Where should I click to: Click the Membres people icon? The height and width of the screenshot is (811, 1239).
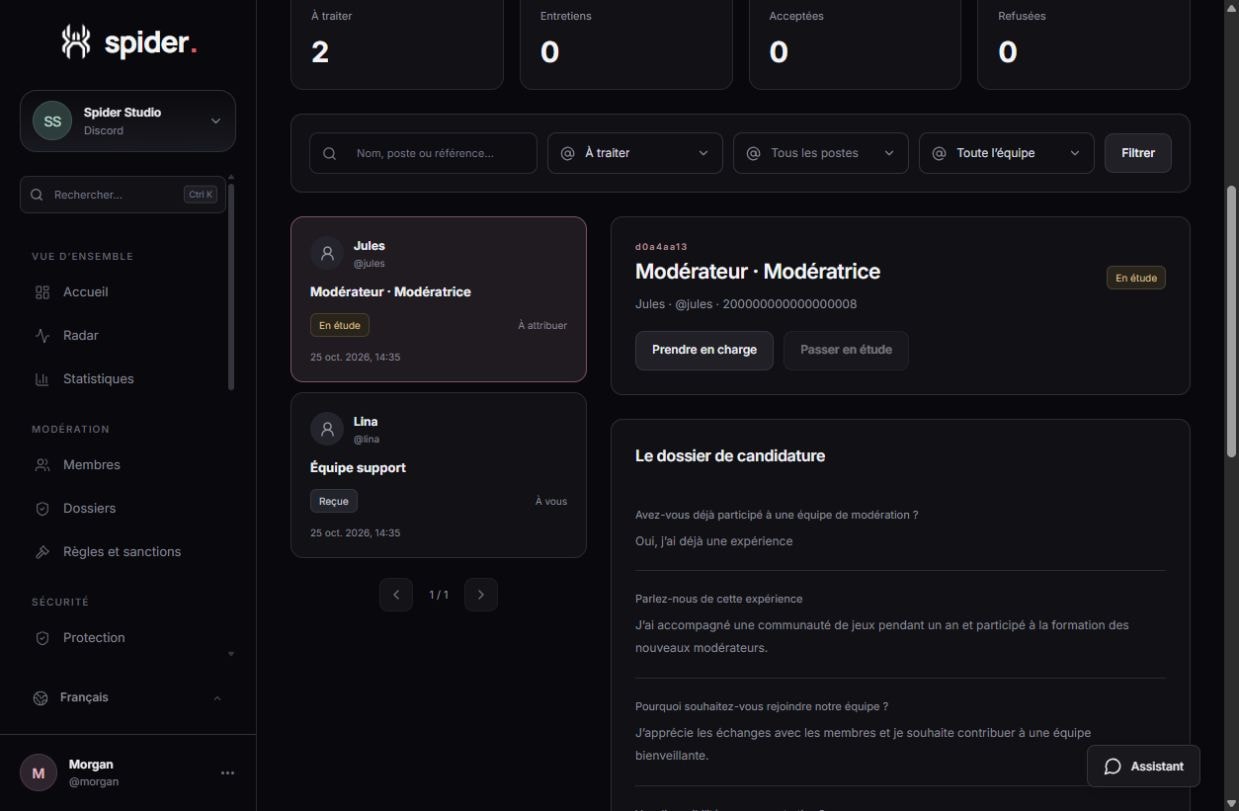click(x=42, y=465)
